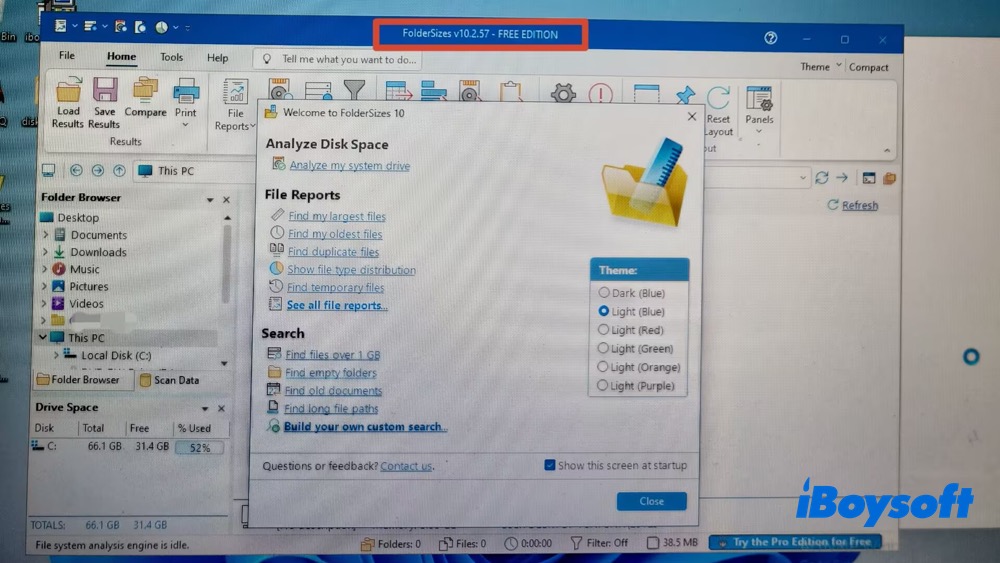
Task: Close the Drive Space panel
Action: (x=221, y=408)
